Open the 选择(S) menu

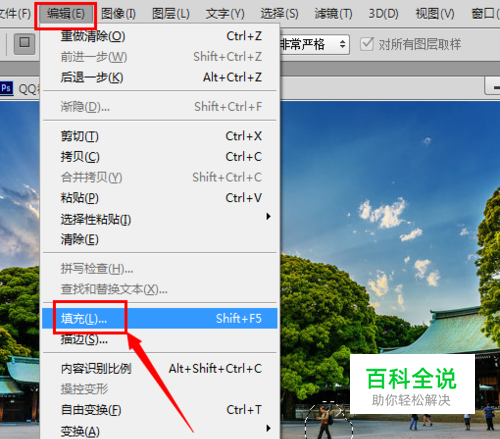(x=279, y=14)
